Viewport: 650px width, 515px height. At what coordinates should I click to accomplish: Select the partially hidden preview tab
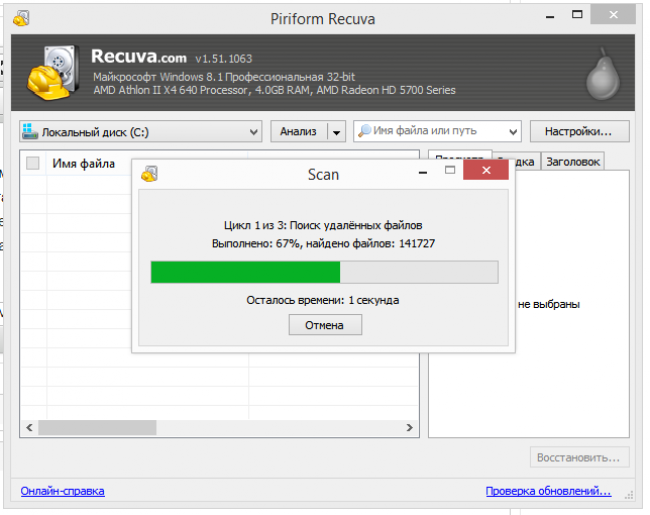[x=460, y=155]
